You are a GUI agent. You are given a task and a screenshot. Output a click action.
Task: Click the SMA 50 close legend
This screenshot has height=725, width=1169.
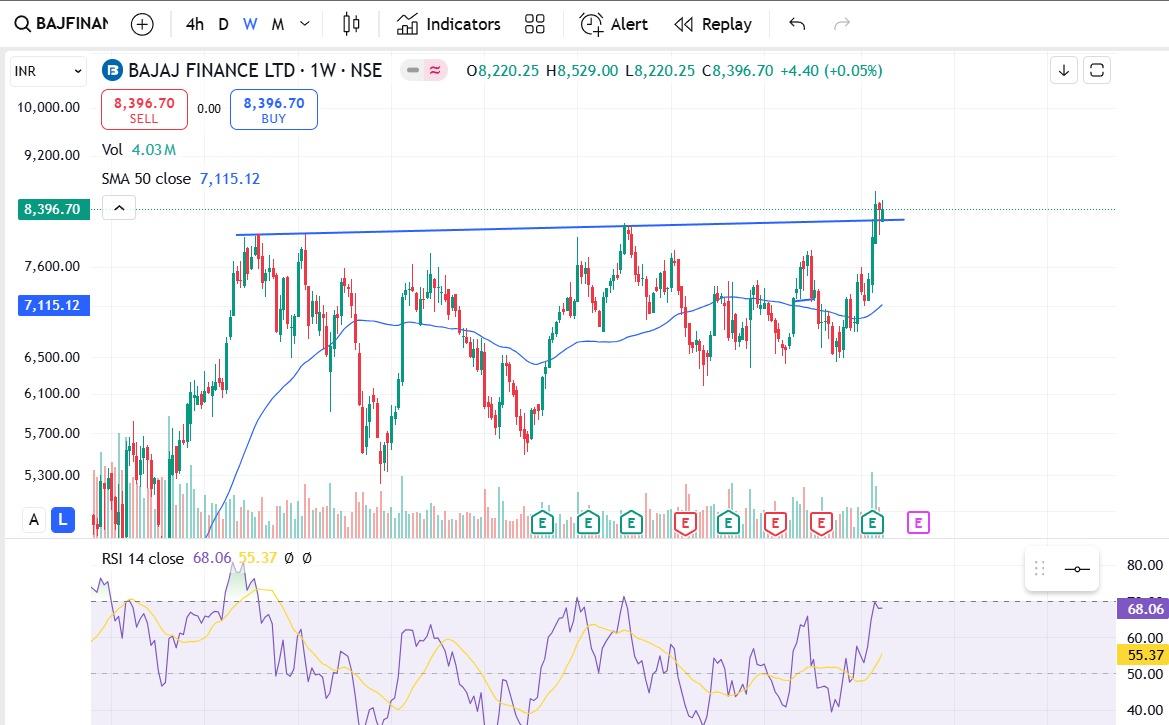click(x=180, y=179)
